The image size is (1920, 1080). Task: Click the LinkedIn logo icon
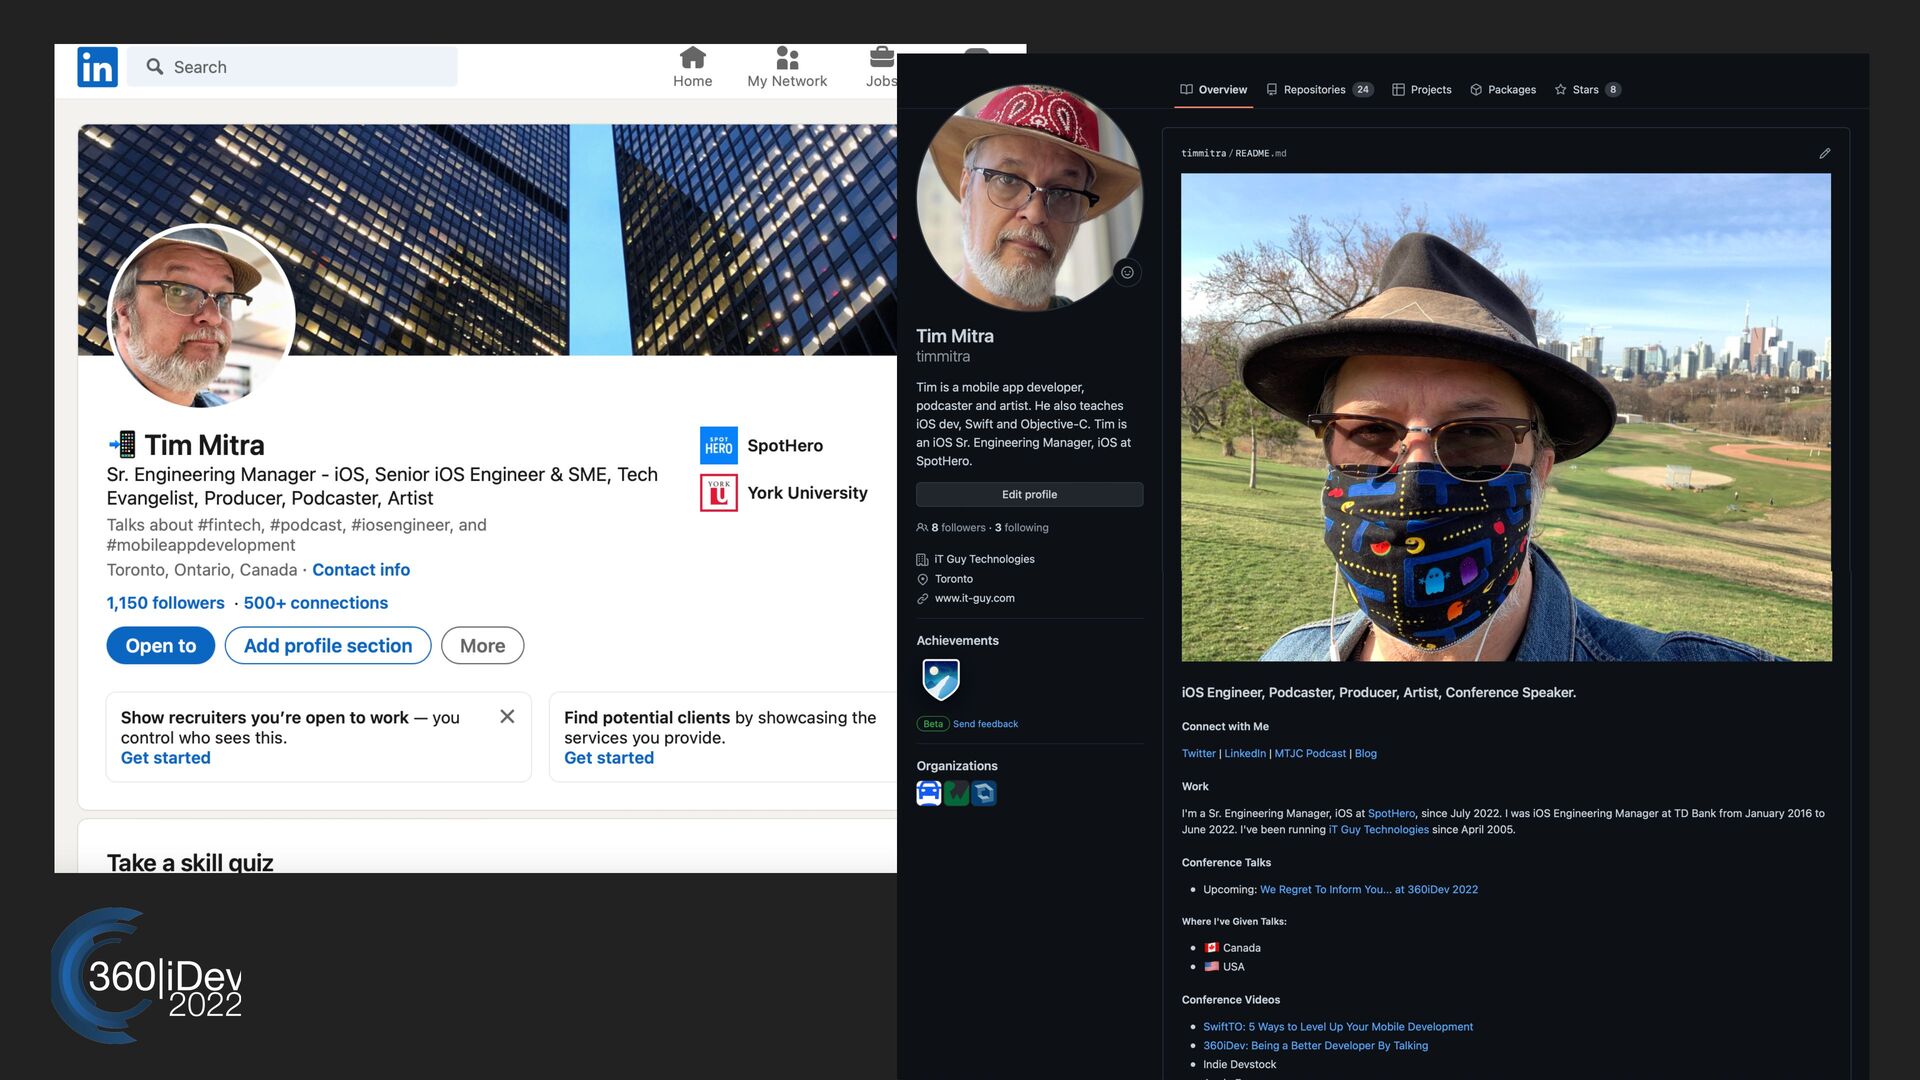(97, 67)
